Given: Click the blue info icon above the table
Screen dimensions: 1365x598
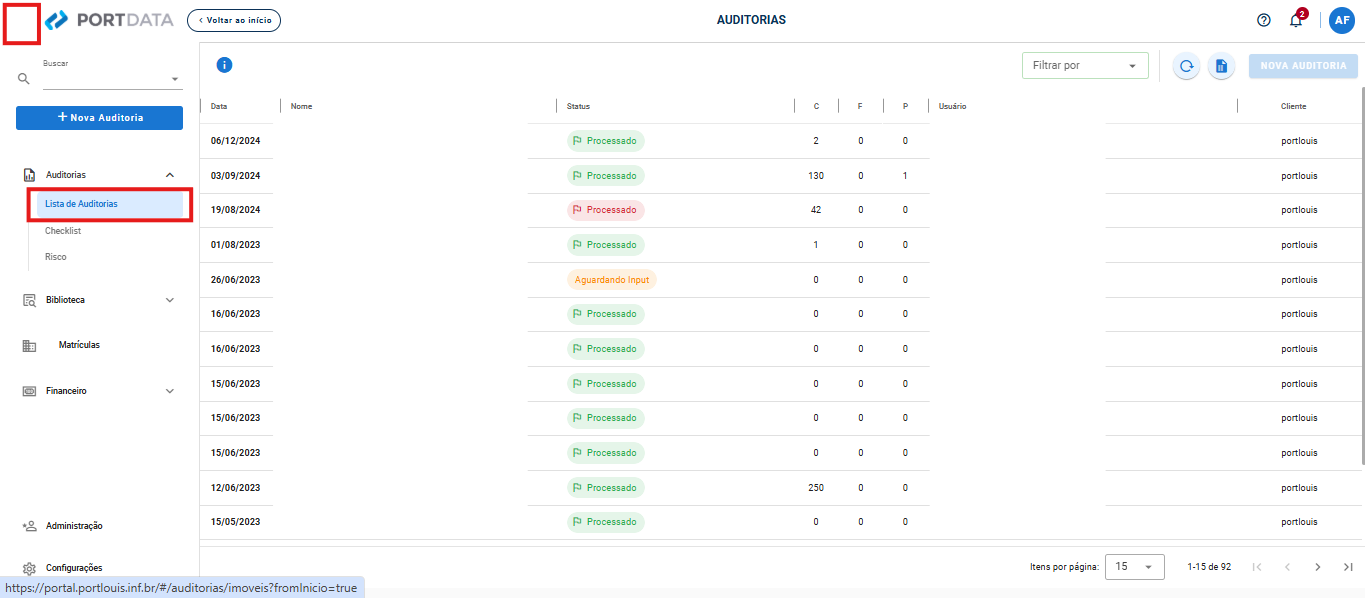Looking at the screenshot, I should pos(224,65).
